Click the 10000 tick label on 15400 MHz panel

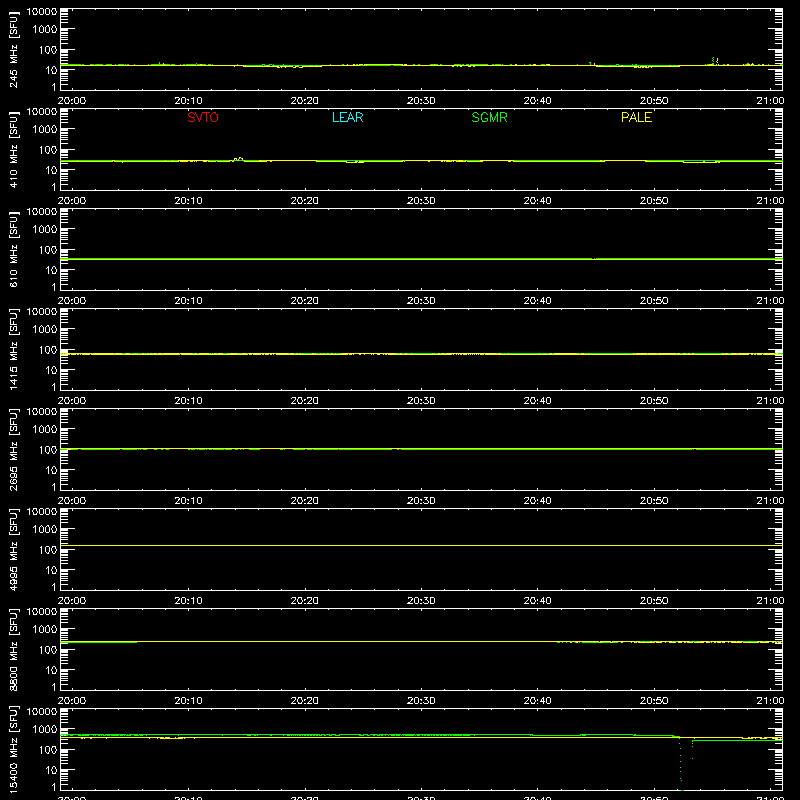42,712
